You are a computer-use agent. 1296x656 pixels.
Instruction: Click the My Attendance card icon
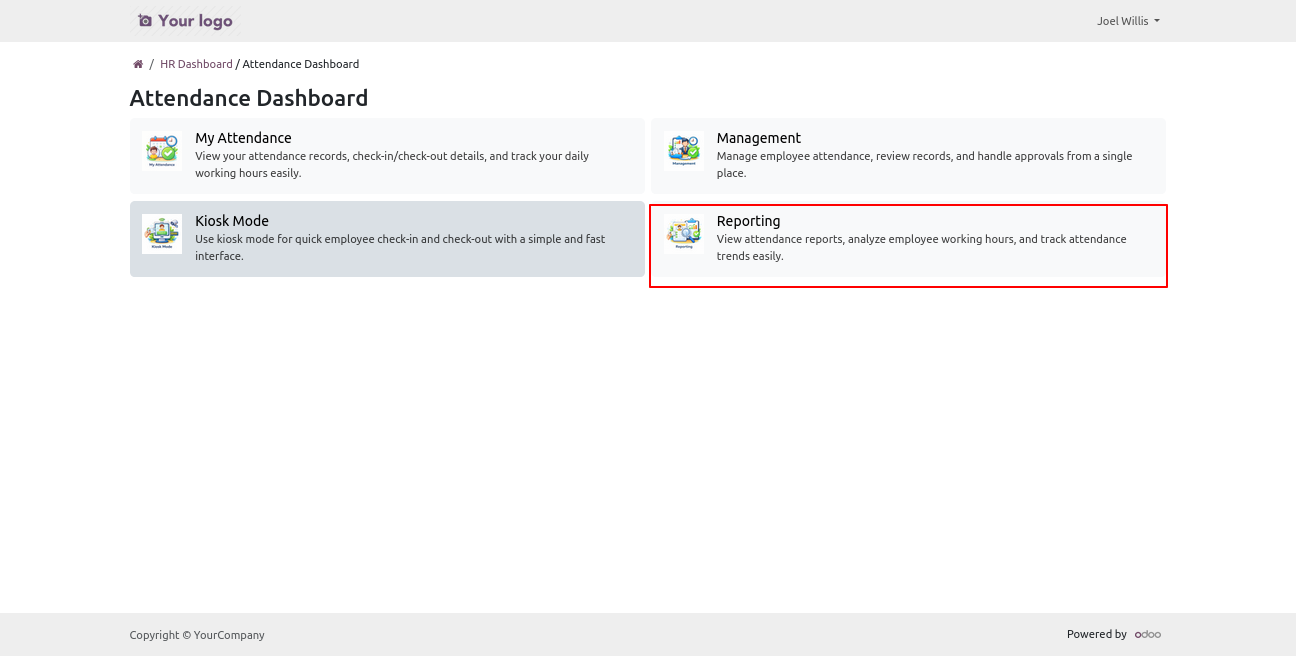click(161, 151)
